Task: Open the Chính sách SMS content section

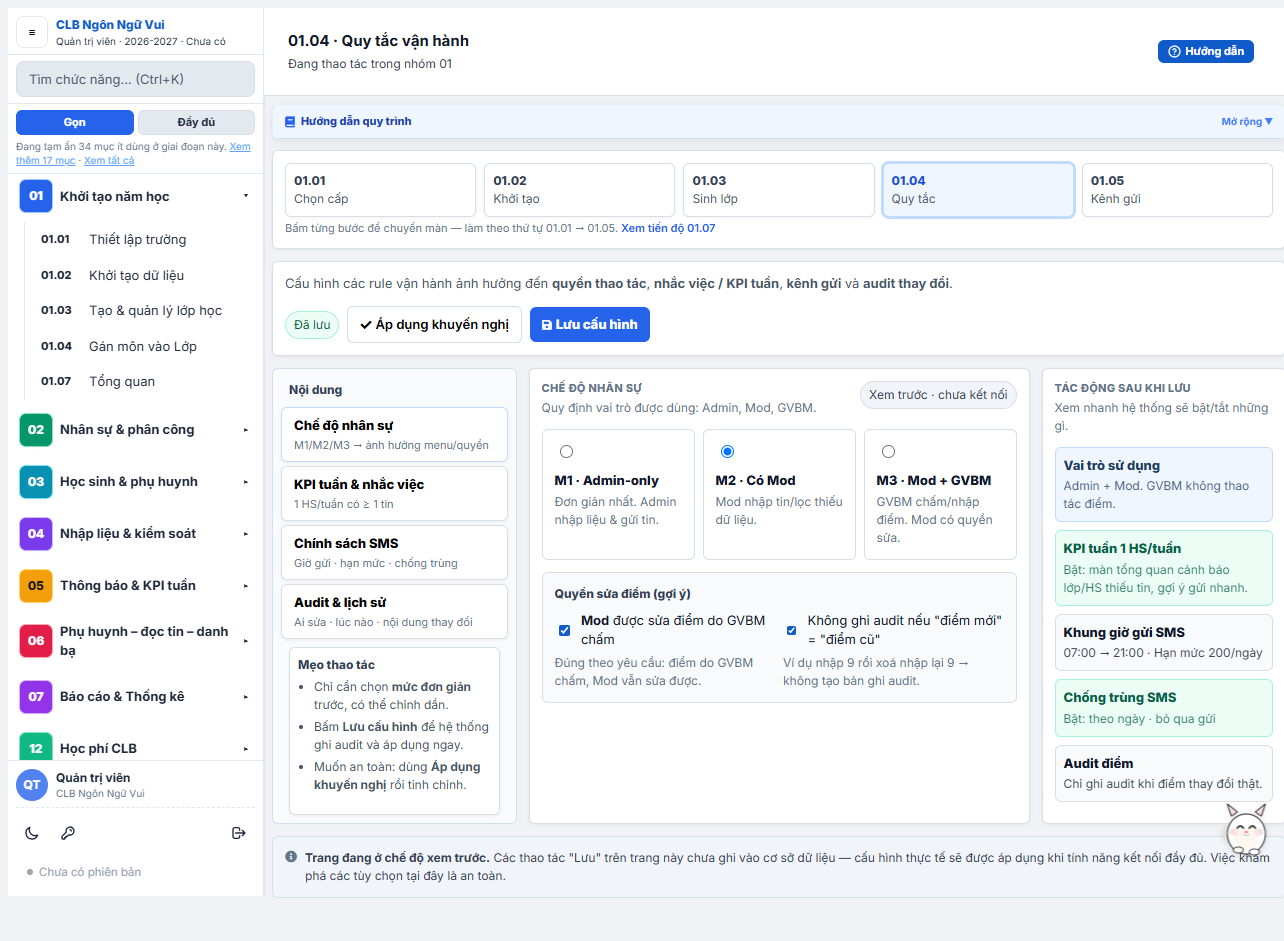Action: pyautogui.click(x=394, y=552)
